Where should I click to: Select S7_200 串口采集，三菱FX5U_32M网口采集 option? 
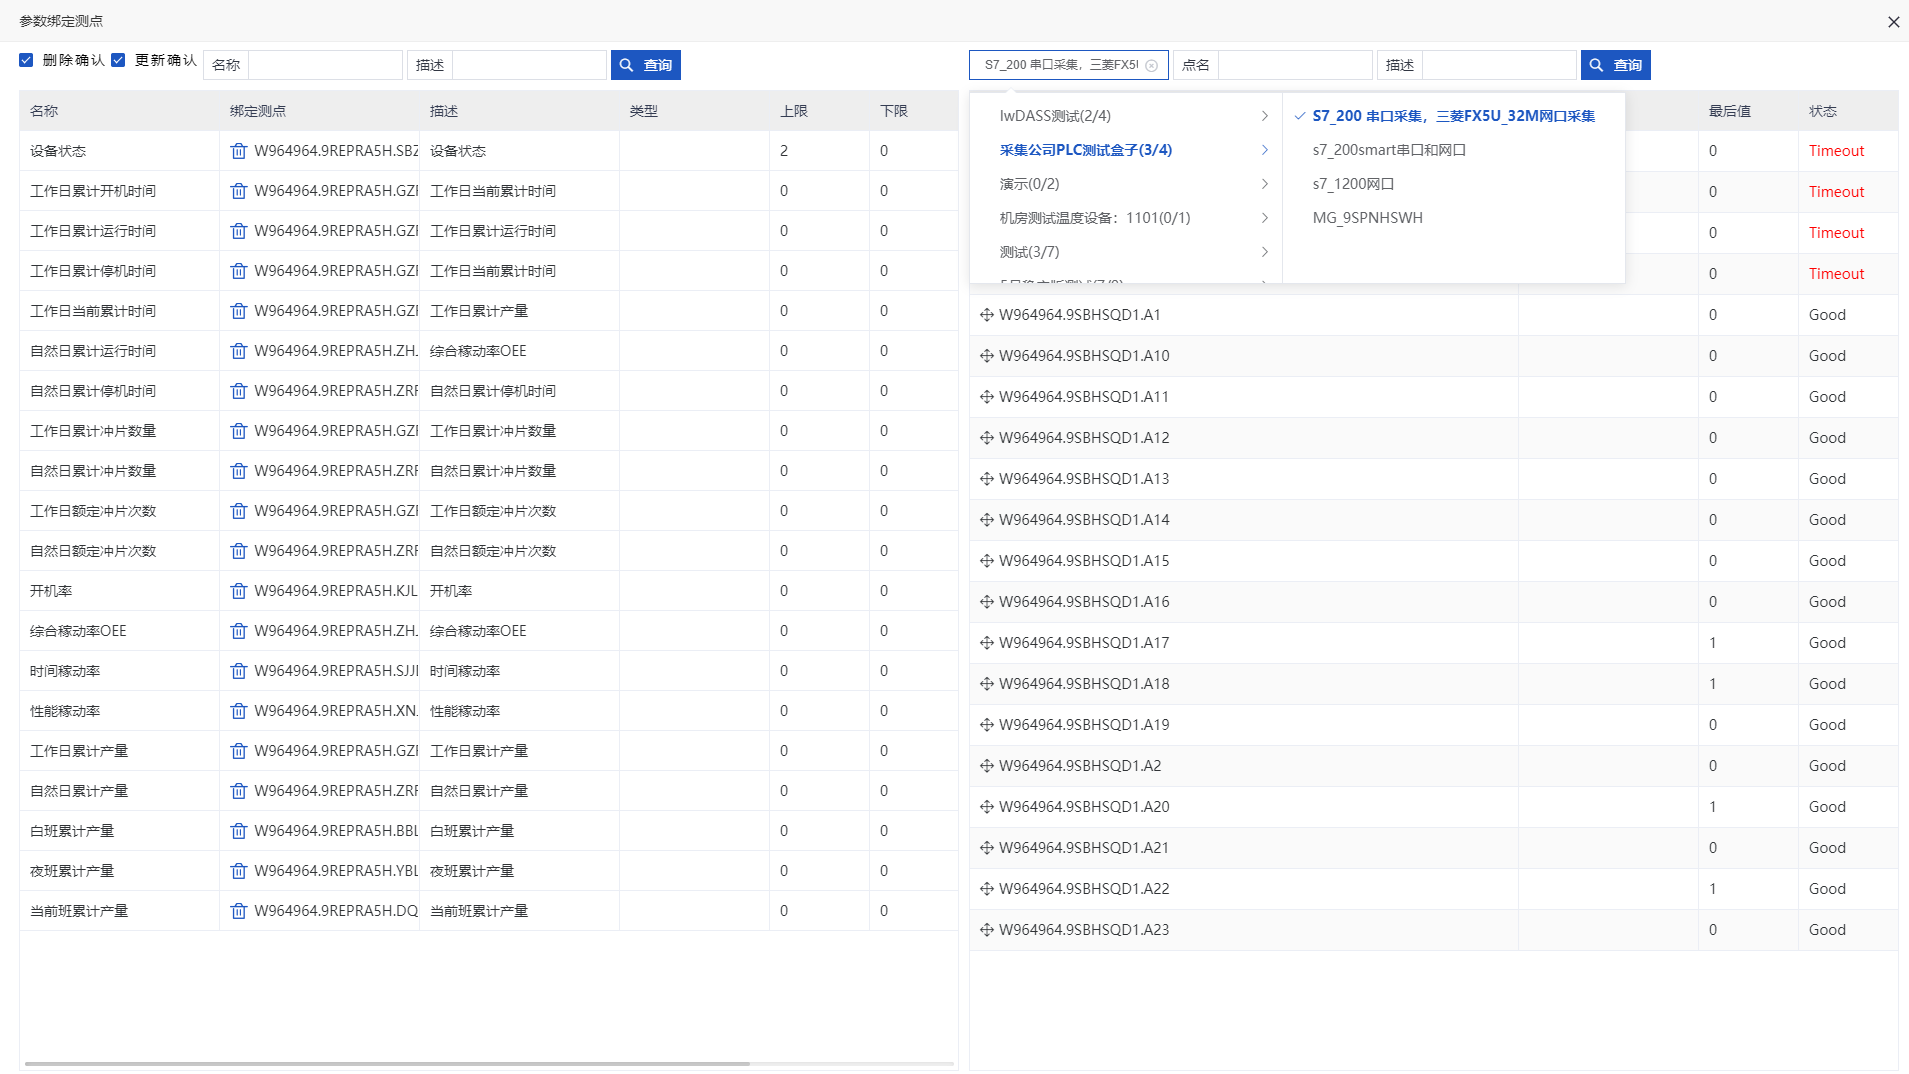[1453, 116]
